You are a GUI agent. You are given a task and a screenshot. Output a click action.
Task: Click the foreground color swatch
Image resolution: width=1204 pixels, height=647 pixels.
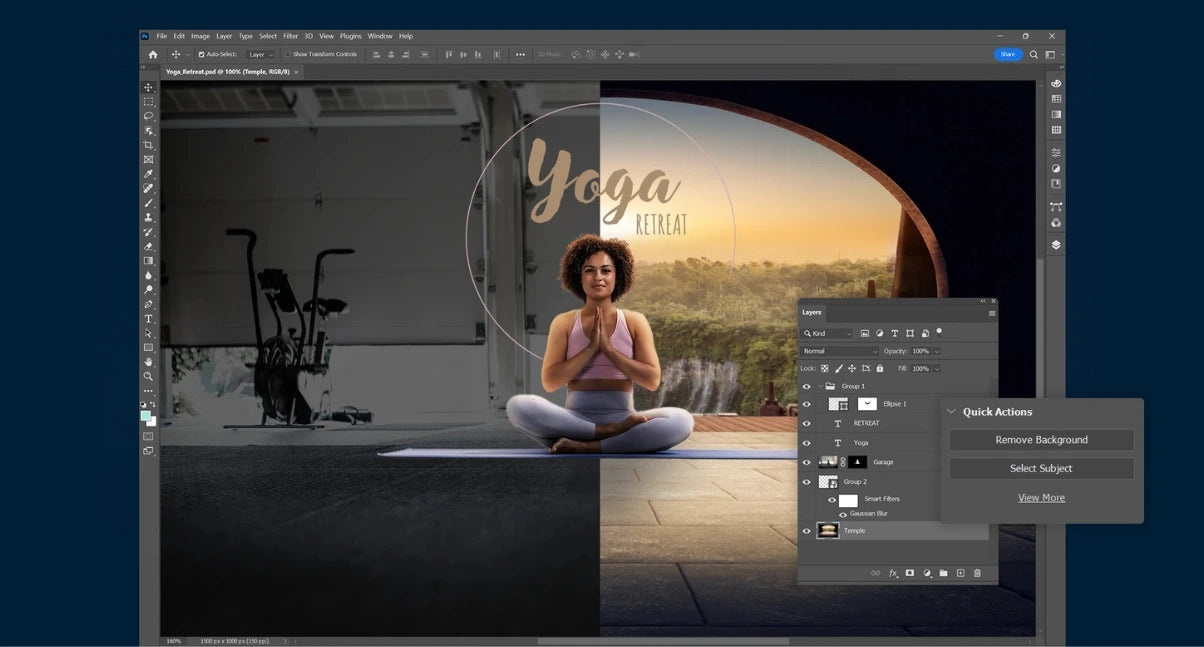pos(146,415)
